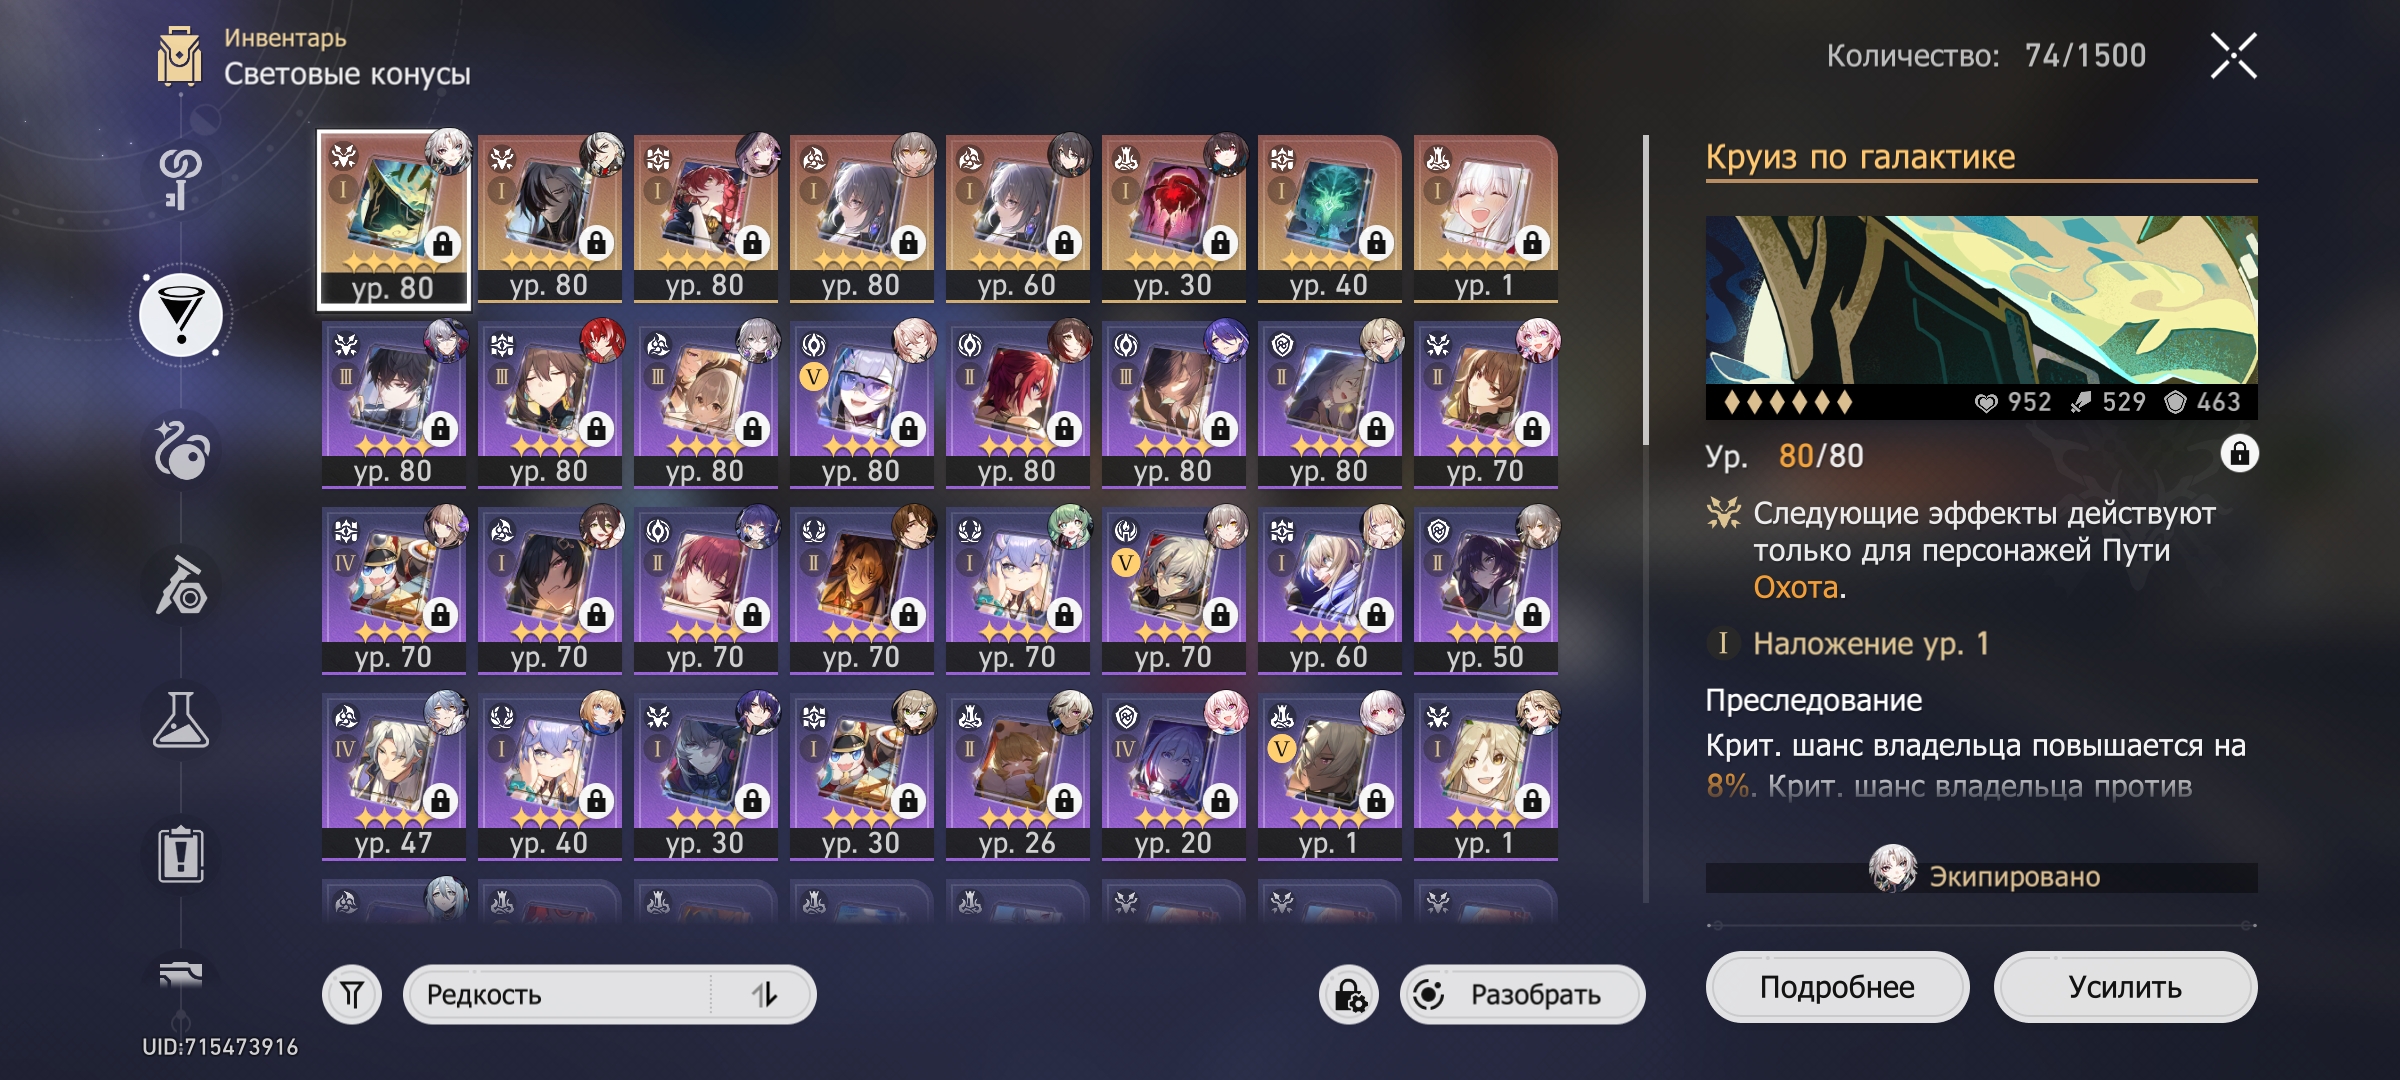Select the level 60 five-star light cone
This screenshot has height=1080, width=2400.
pos(1017,217)
